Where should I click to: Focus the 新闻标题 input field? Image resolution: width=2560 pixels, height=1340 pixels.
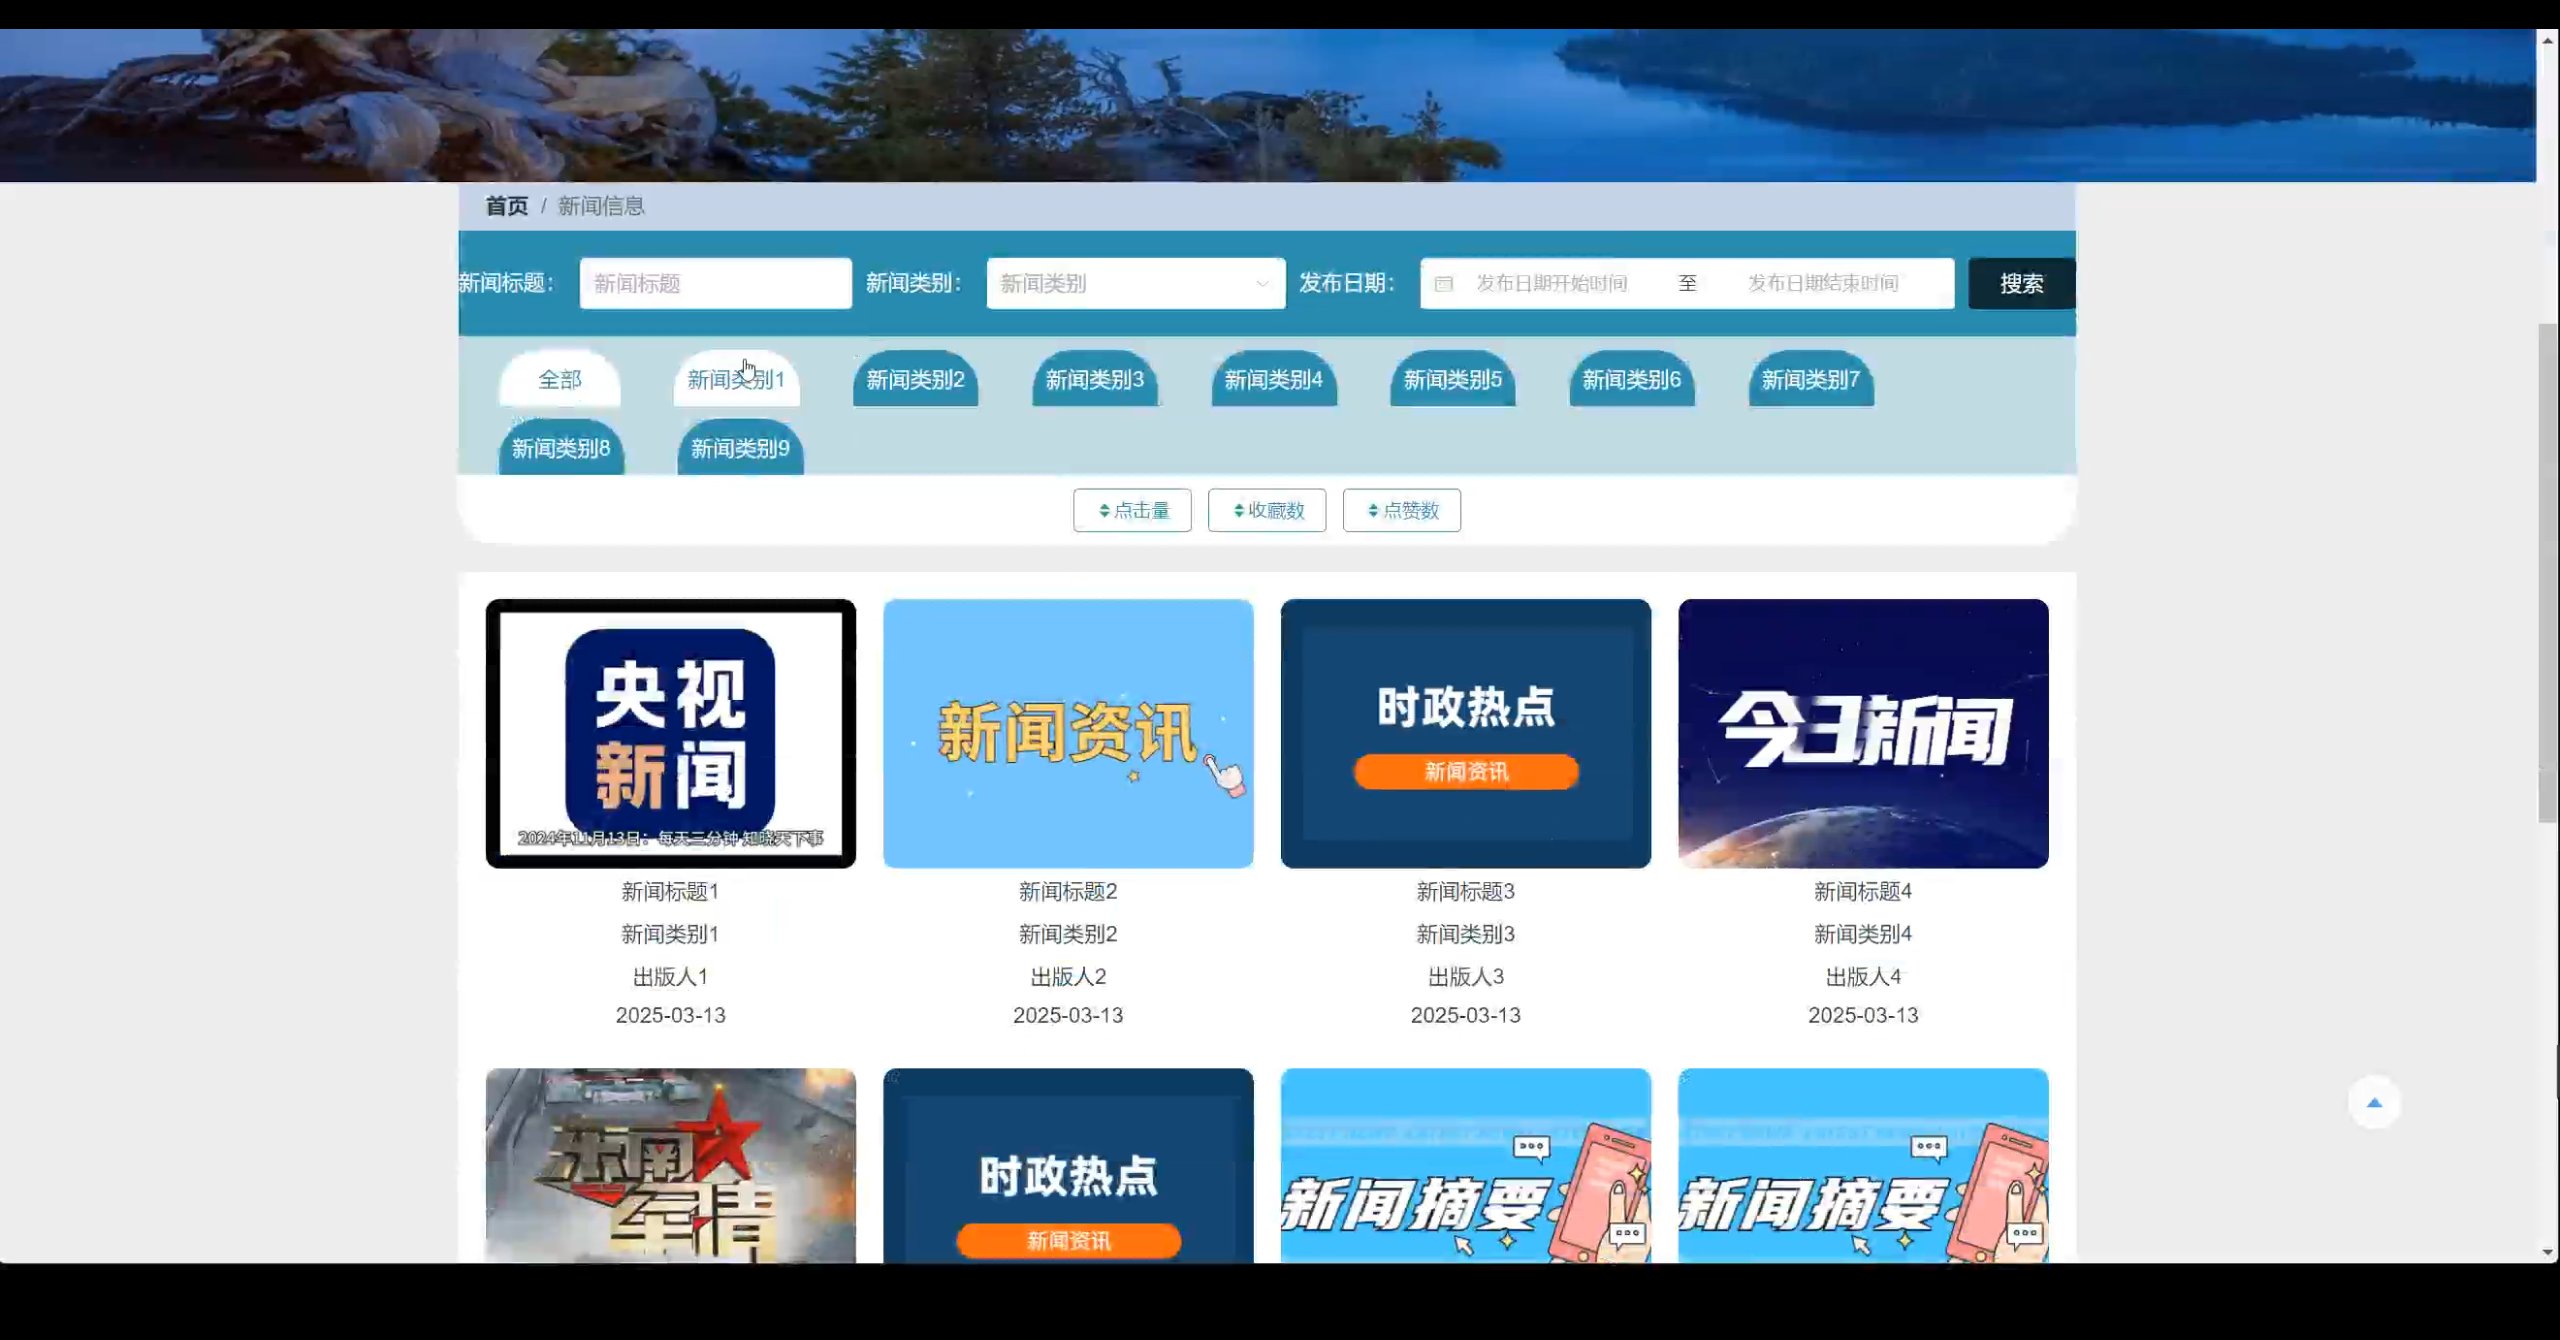point(715,284)
